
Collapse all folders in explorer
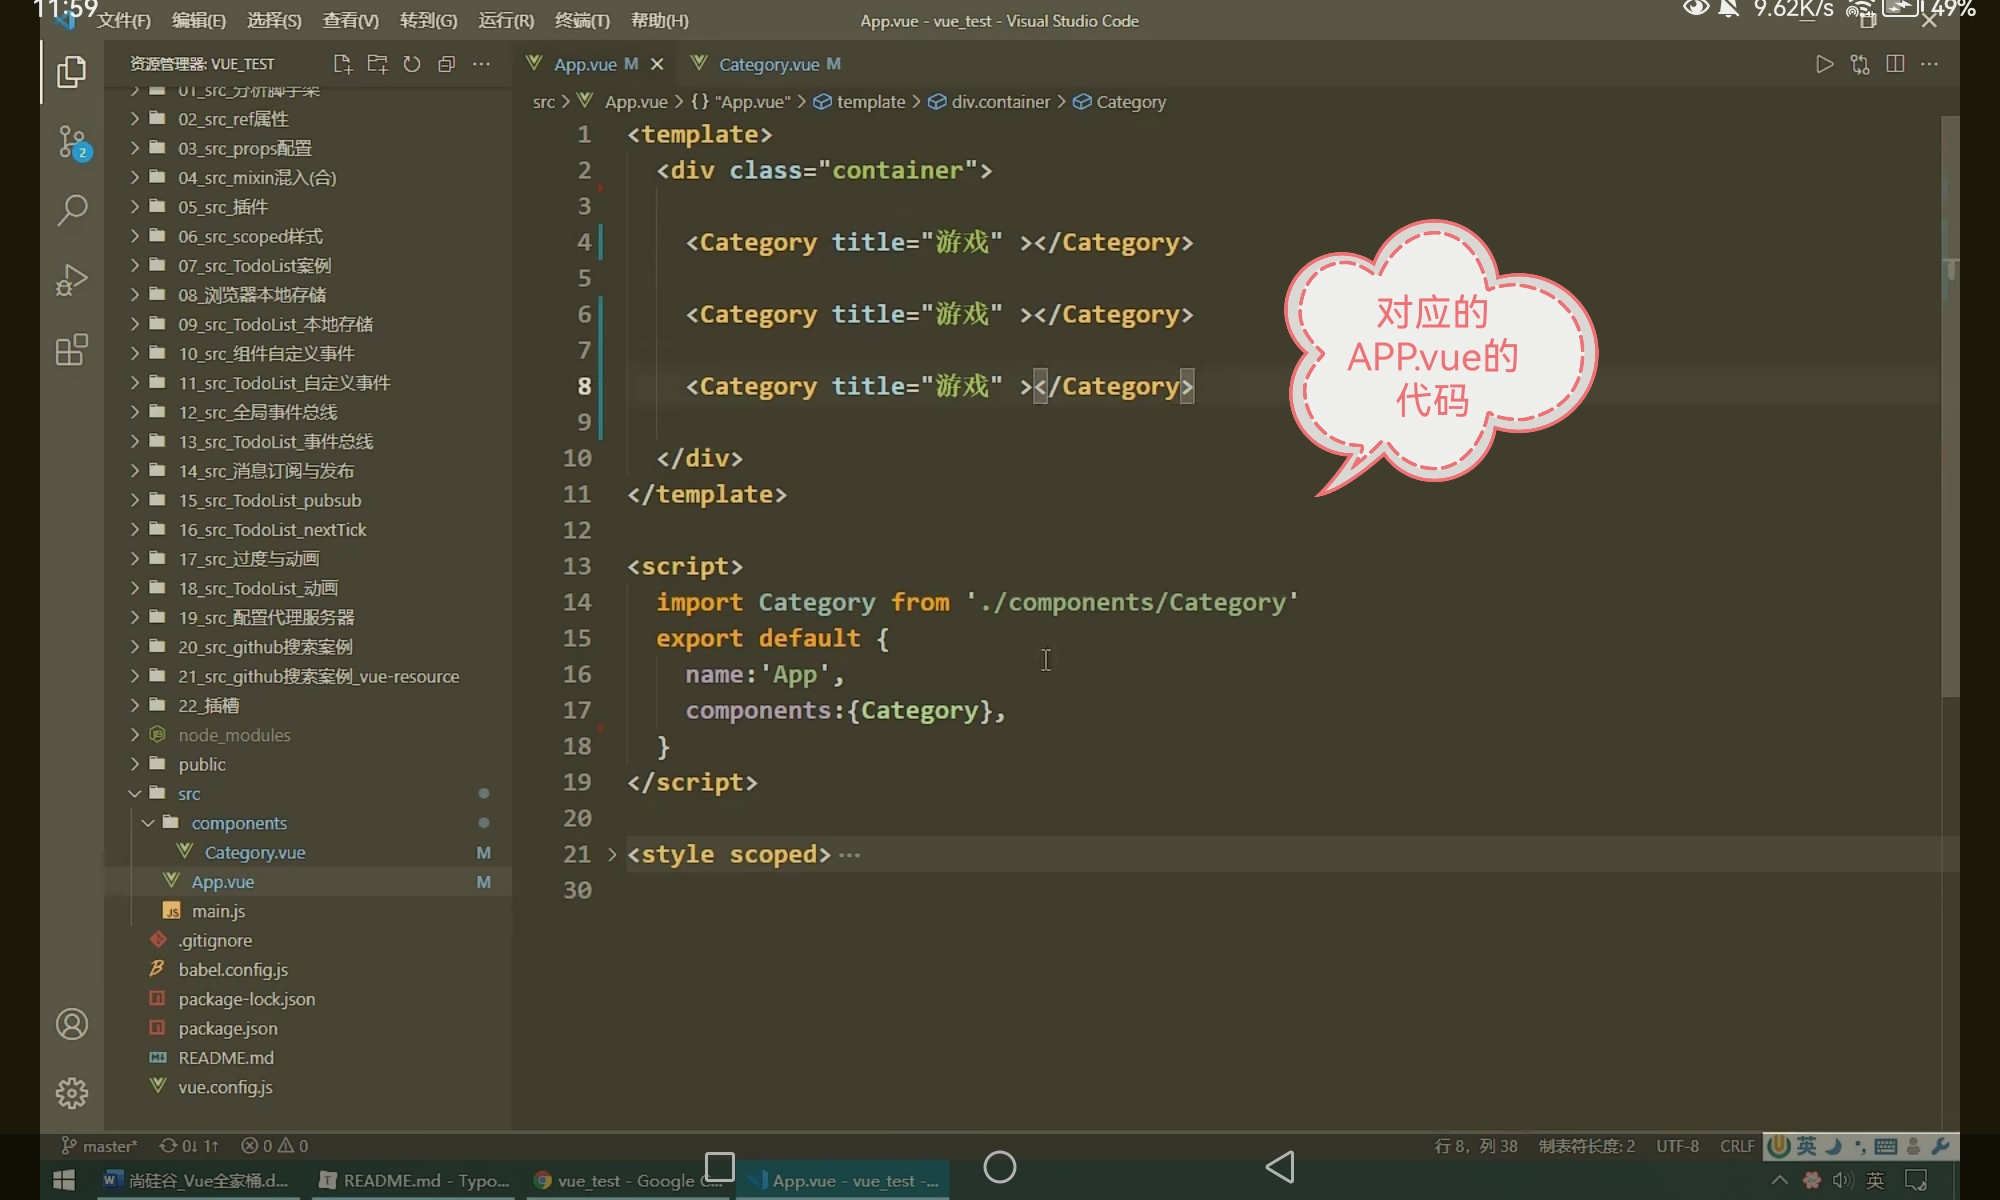coord(447,64)
